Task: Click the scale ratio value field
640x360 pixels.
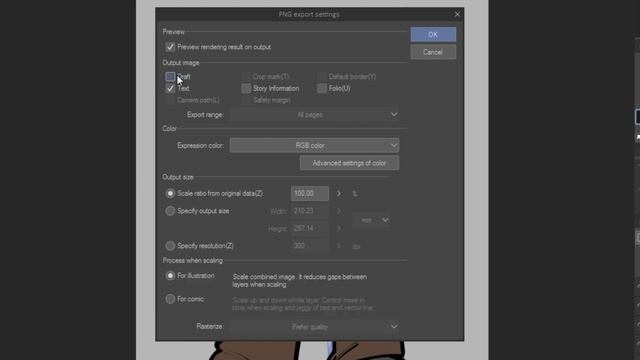Action: [x=310, y=193]
